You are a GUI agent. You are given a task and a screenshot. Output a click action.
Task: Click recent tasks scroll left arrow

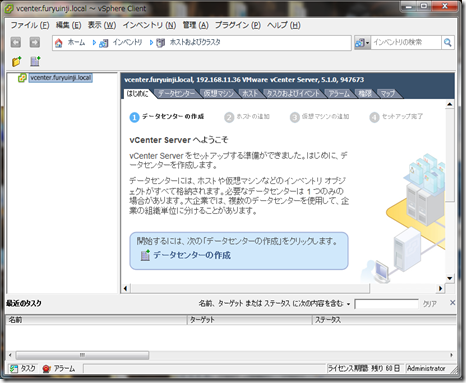pyautogui.click(x=10, y=355)
